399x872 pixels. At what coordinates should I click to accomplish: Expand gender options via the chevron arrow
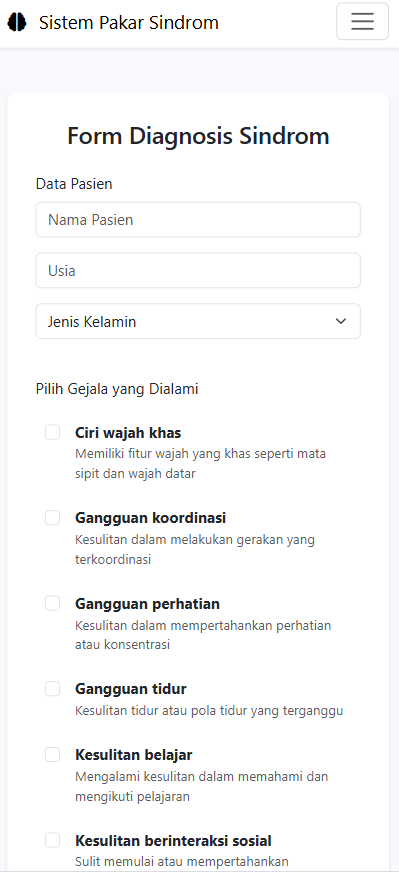click(x=341, y=321)
